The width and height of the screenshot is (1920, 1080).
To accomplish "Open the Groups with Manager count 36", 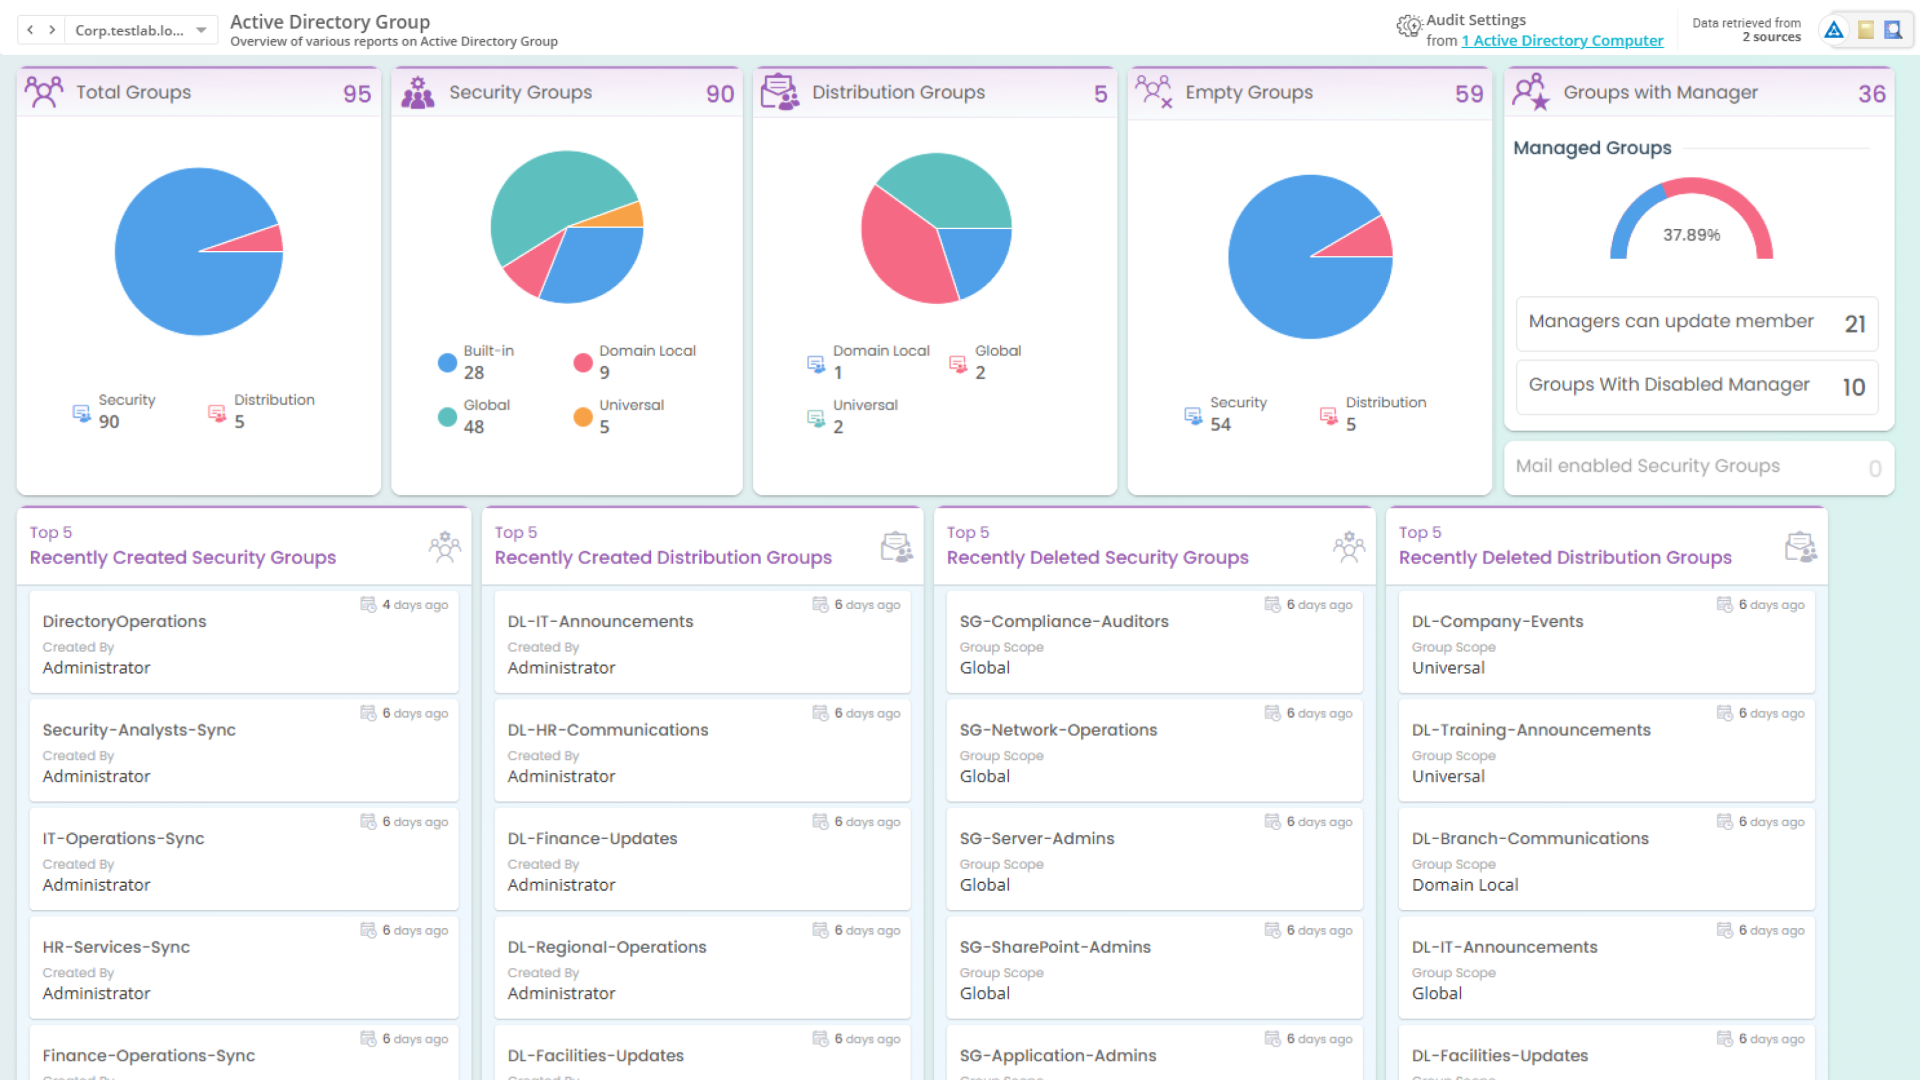I will [1872, 94].
